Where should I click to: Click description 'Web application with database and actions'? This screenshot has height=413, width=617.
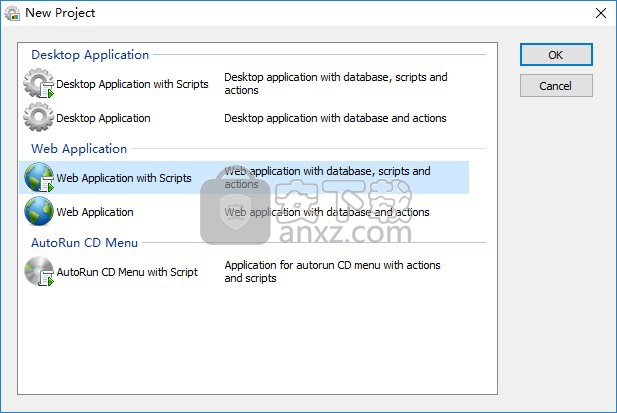coord(327,212)
